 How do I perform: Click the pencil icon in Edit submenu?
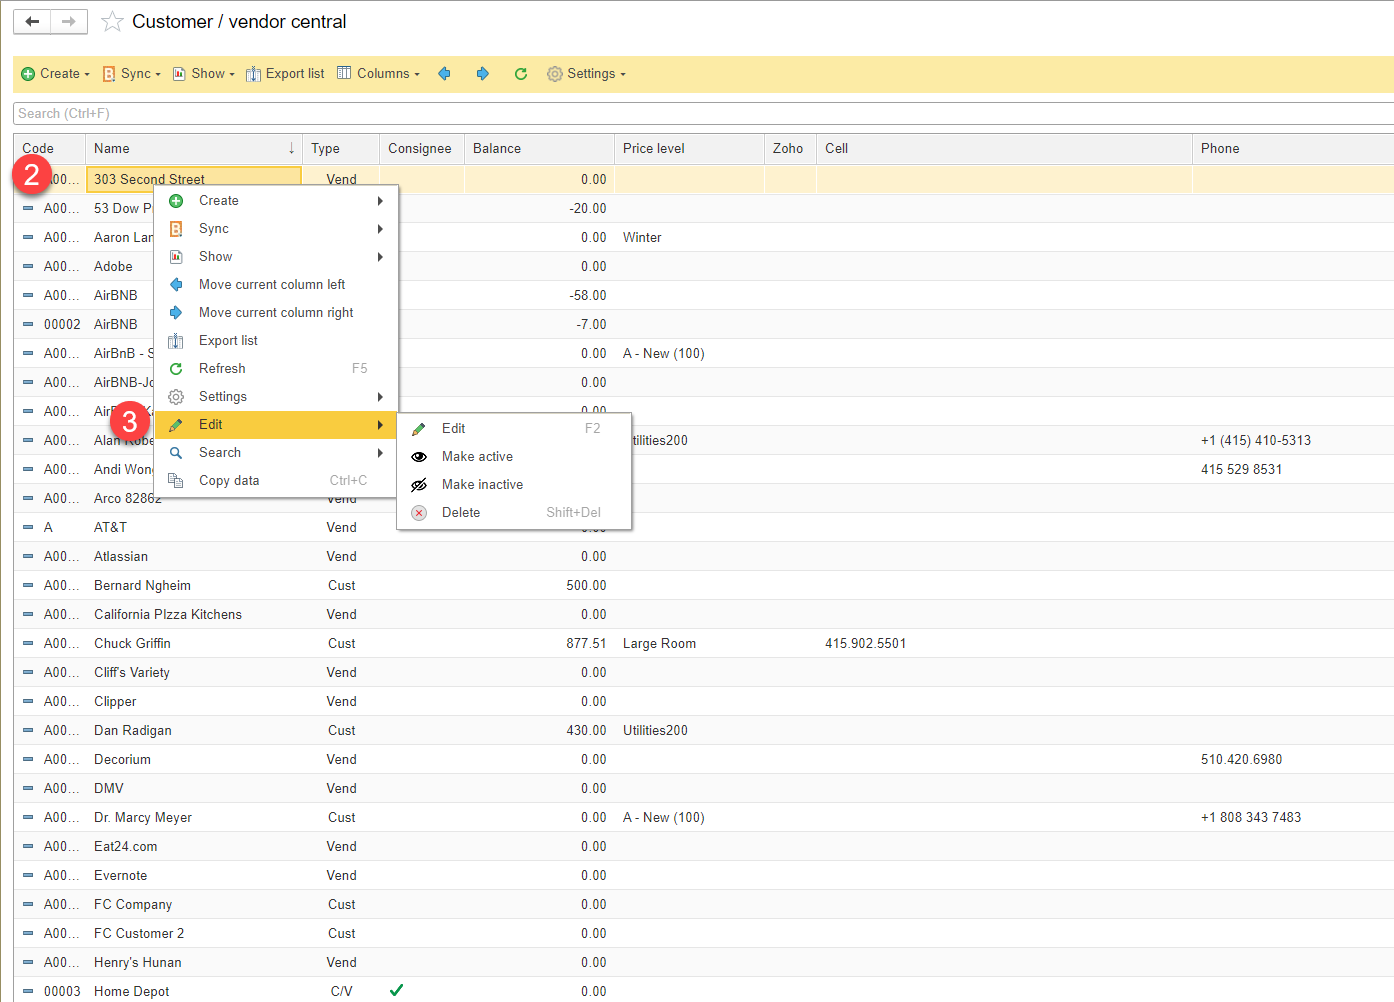[x=419, y=429]
